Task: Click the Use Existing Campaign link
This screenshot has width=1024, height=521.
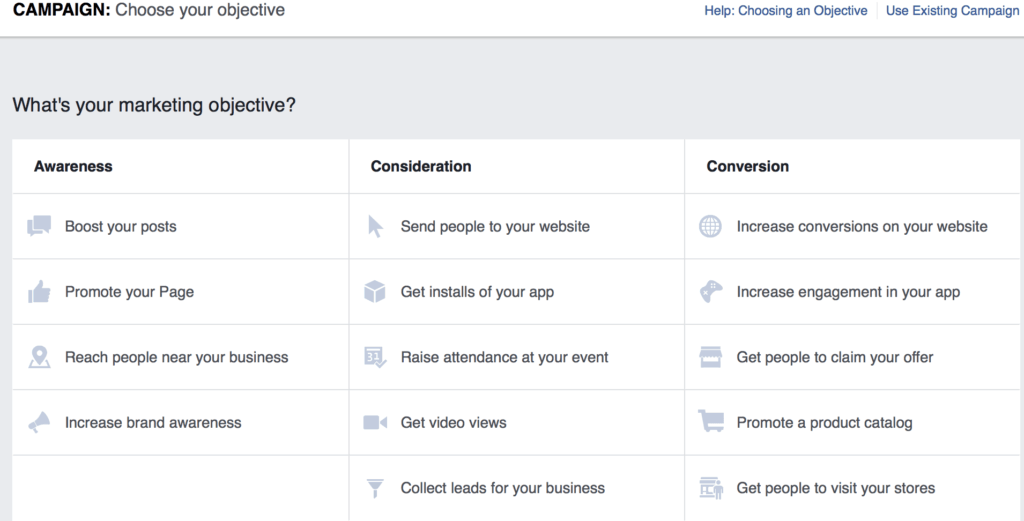Action: 952,11
